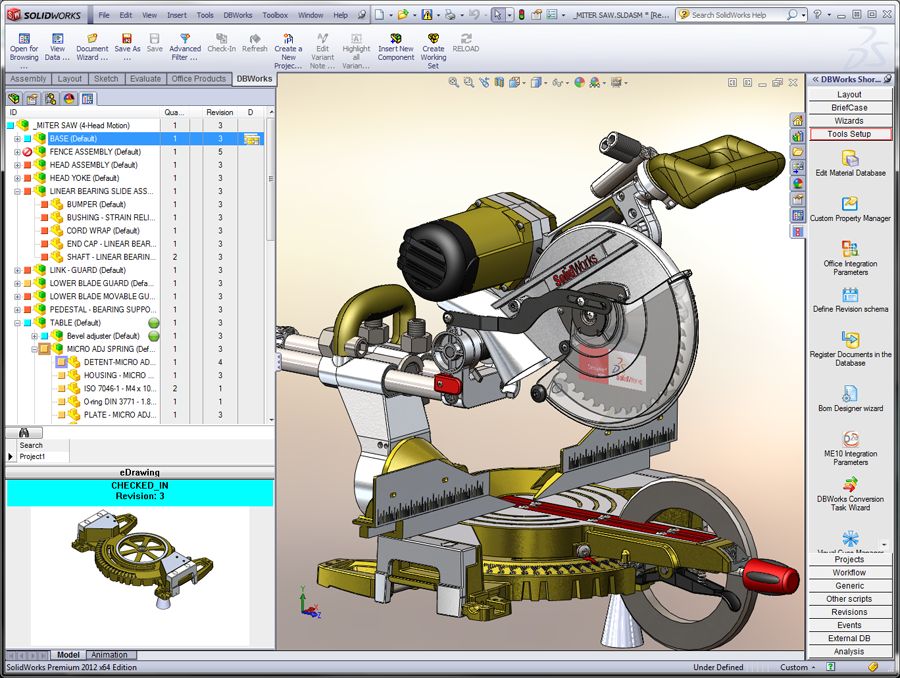Viewport: 900px width, 678px height.
Task: Open DBWorks Conversion Task Wizard
Action: click(x=850, y=494)
